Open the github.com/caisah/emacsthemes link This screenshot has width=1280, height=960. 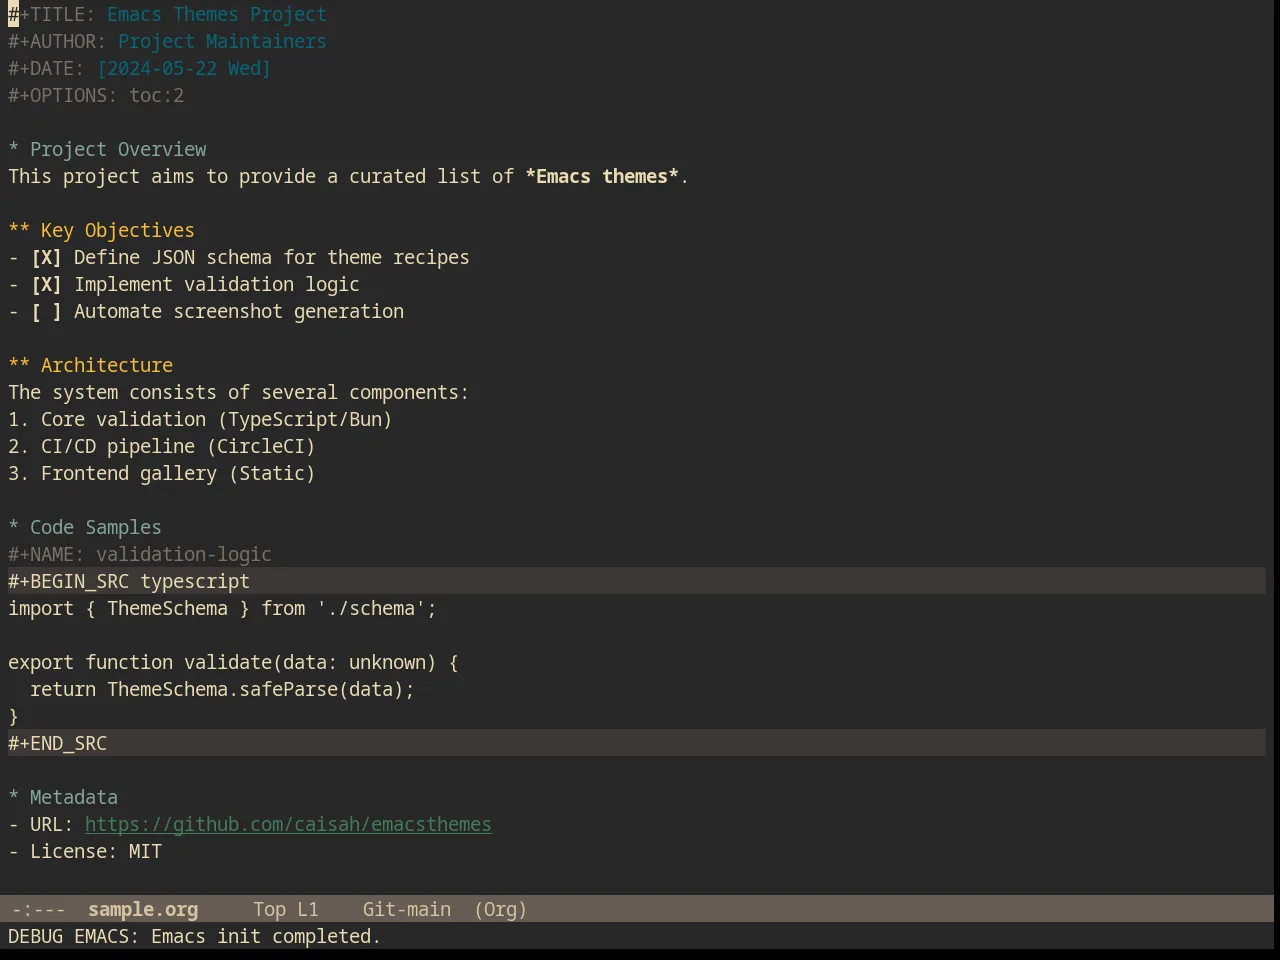pyautogui.click(x=288, y=825)
